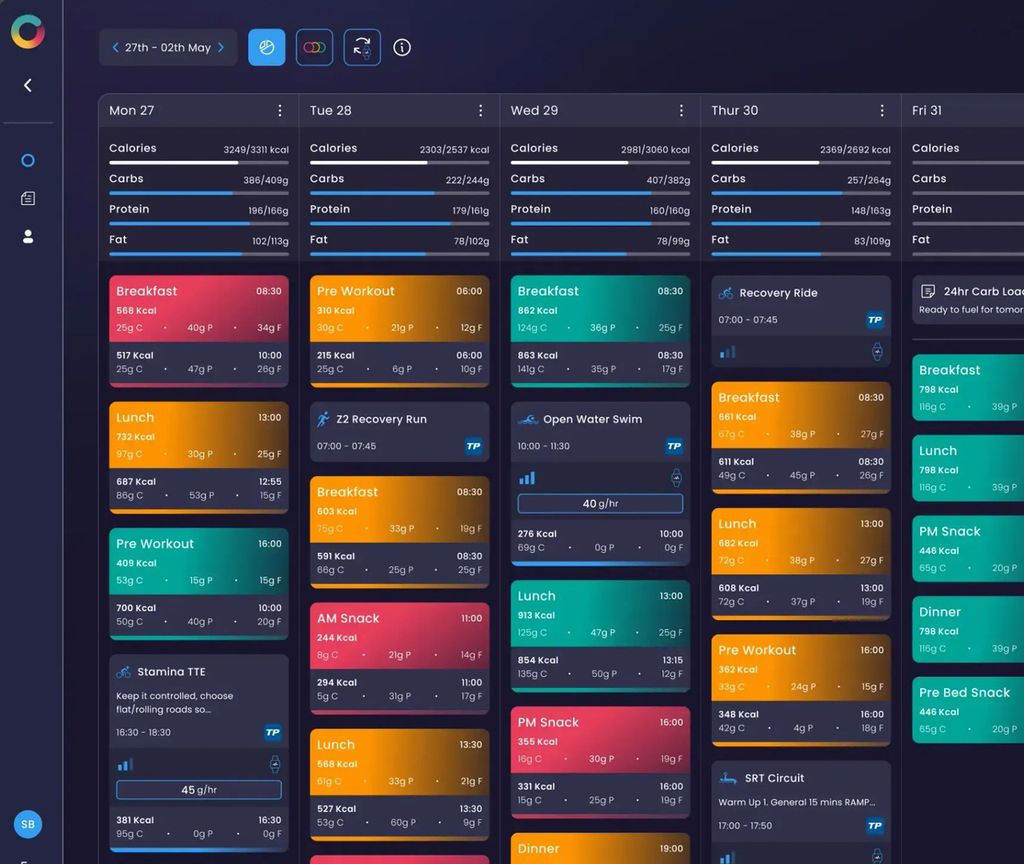
Task: Collapse the sidebar using the chevron arrow
Action: [27, 85]
